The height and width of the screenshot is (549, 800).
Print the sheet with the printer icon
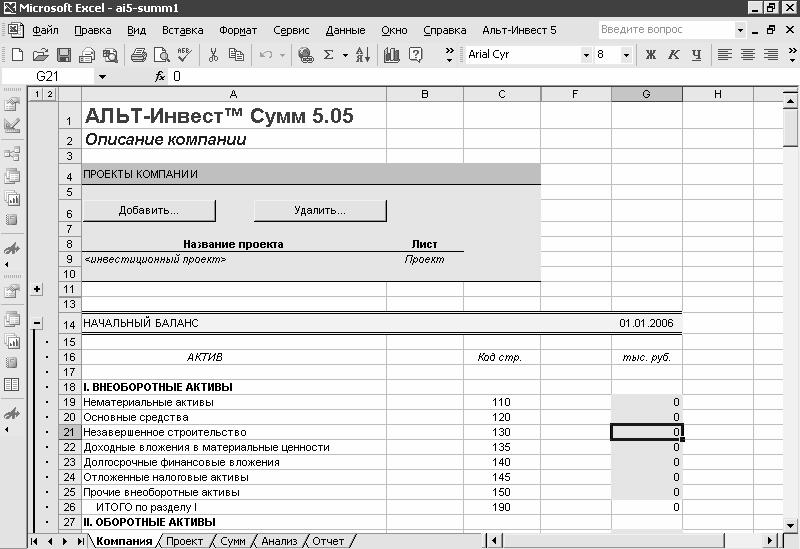click(x=138, y=55)
